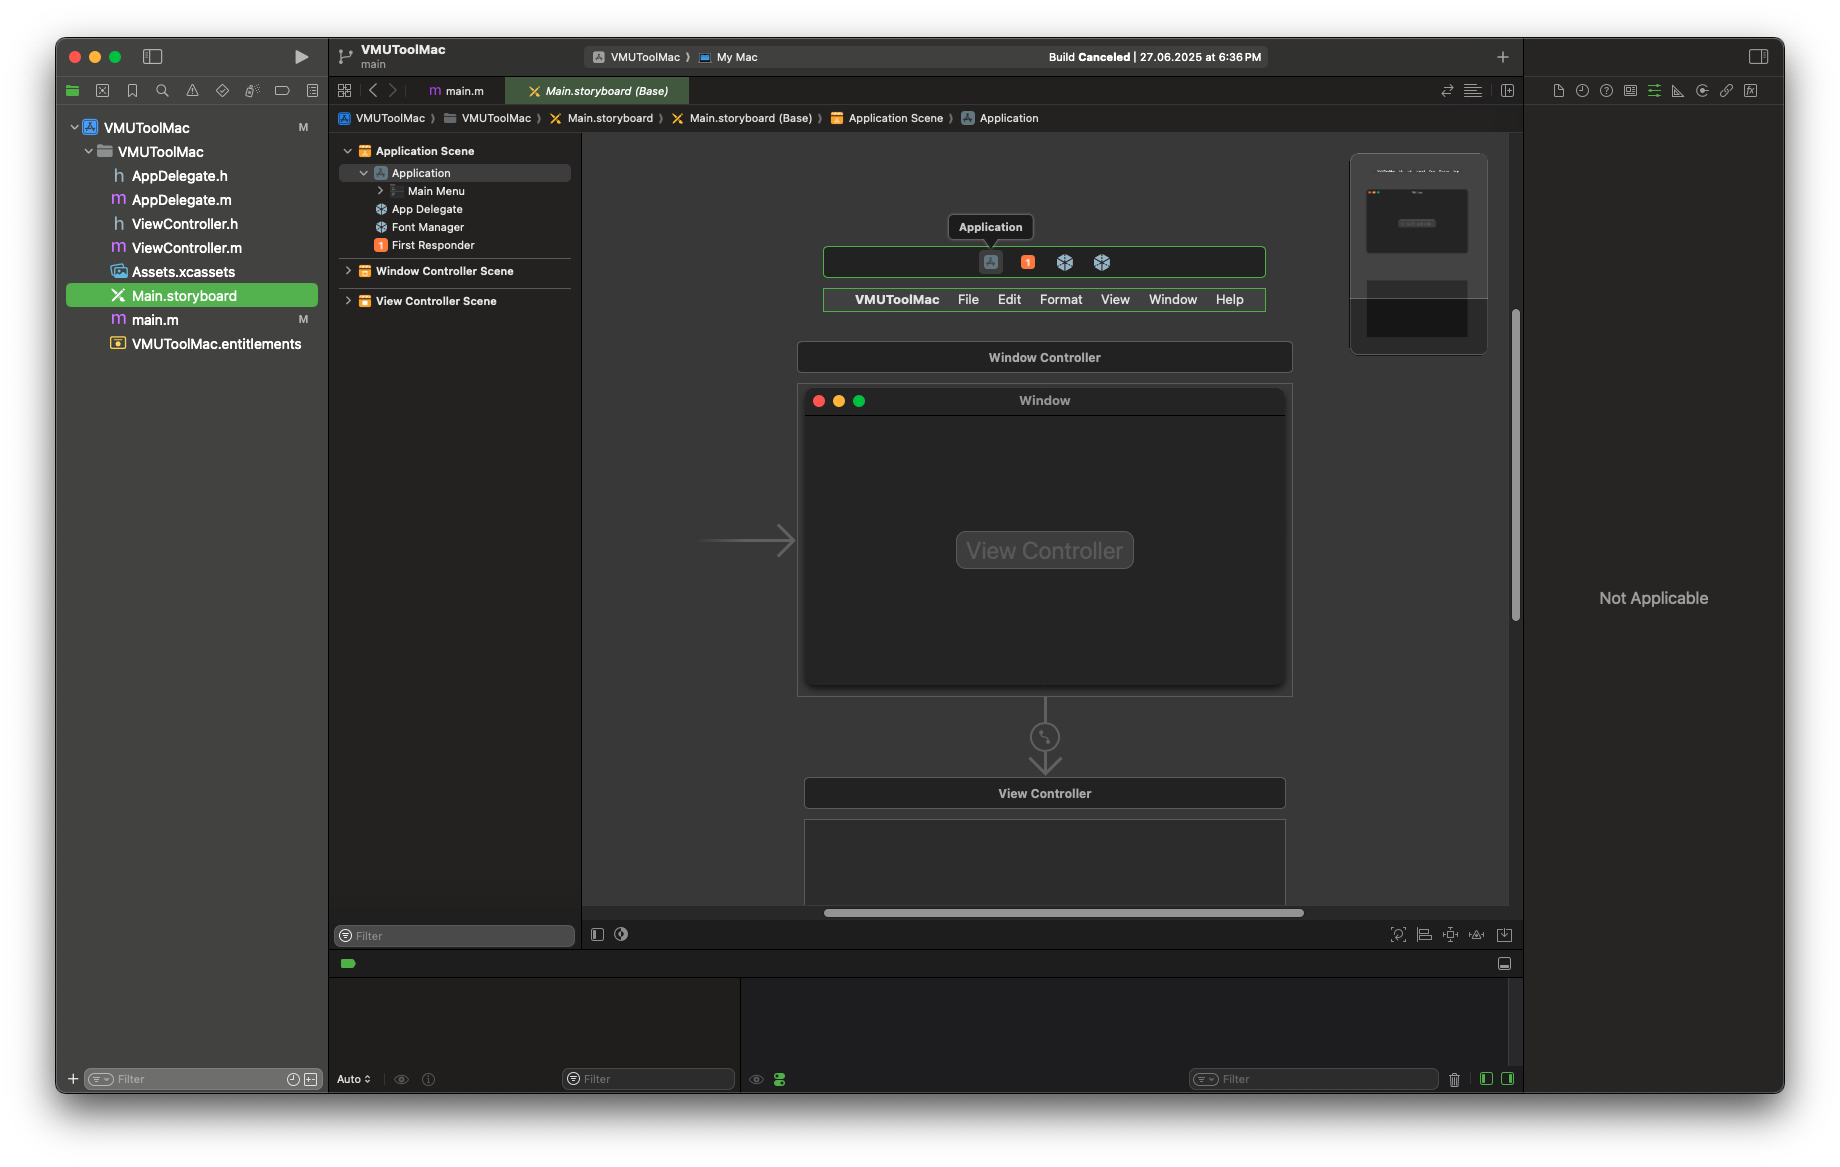Open the Auto variables scope dropdown
The height and width of the screenshot is (1167, 1840).
[354, 1079]
